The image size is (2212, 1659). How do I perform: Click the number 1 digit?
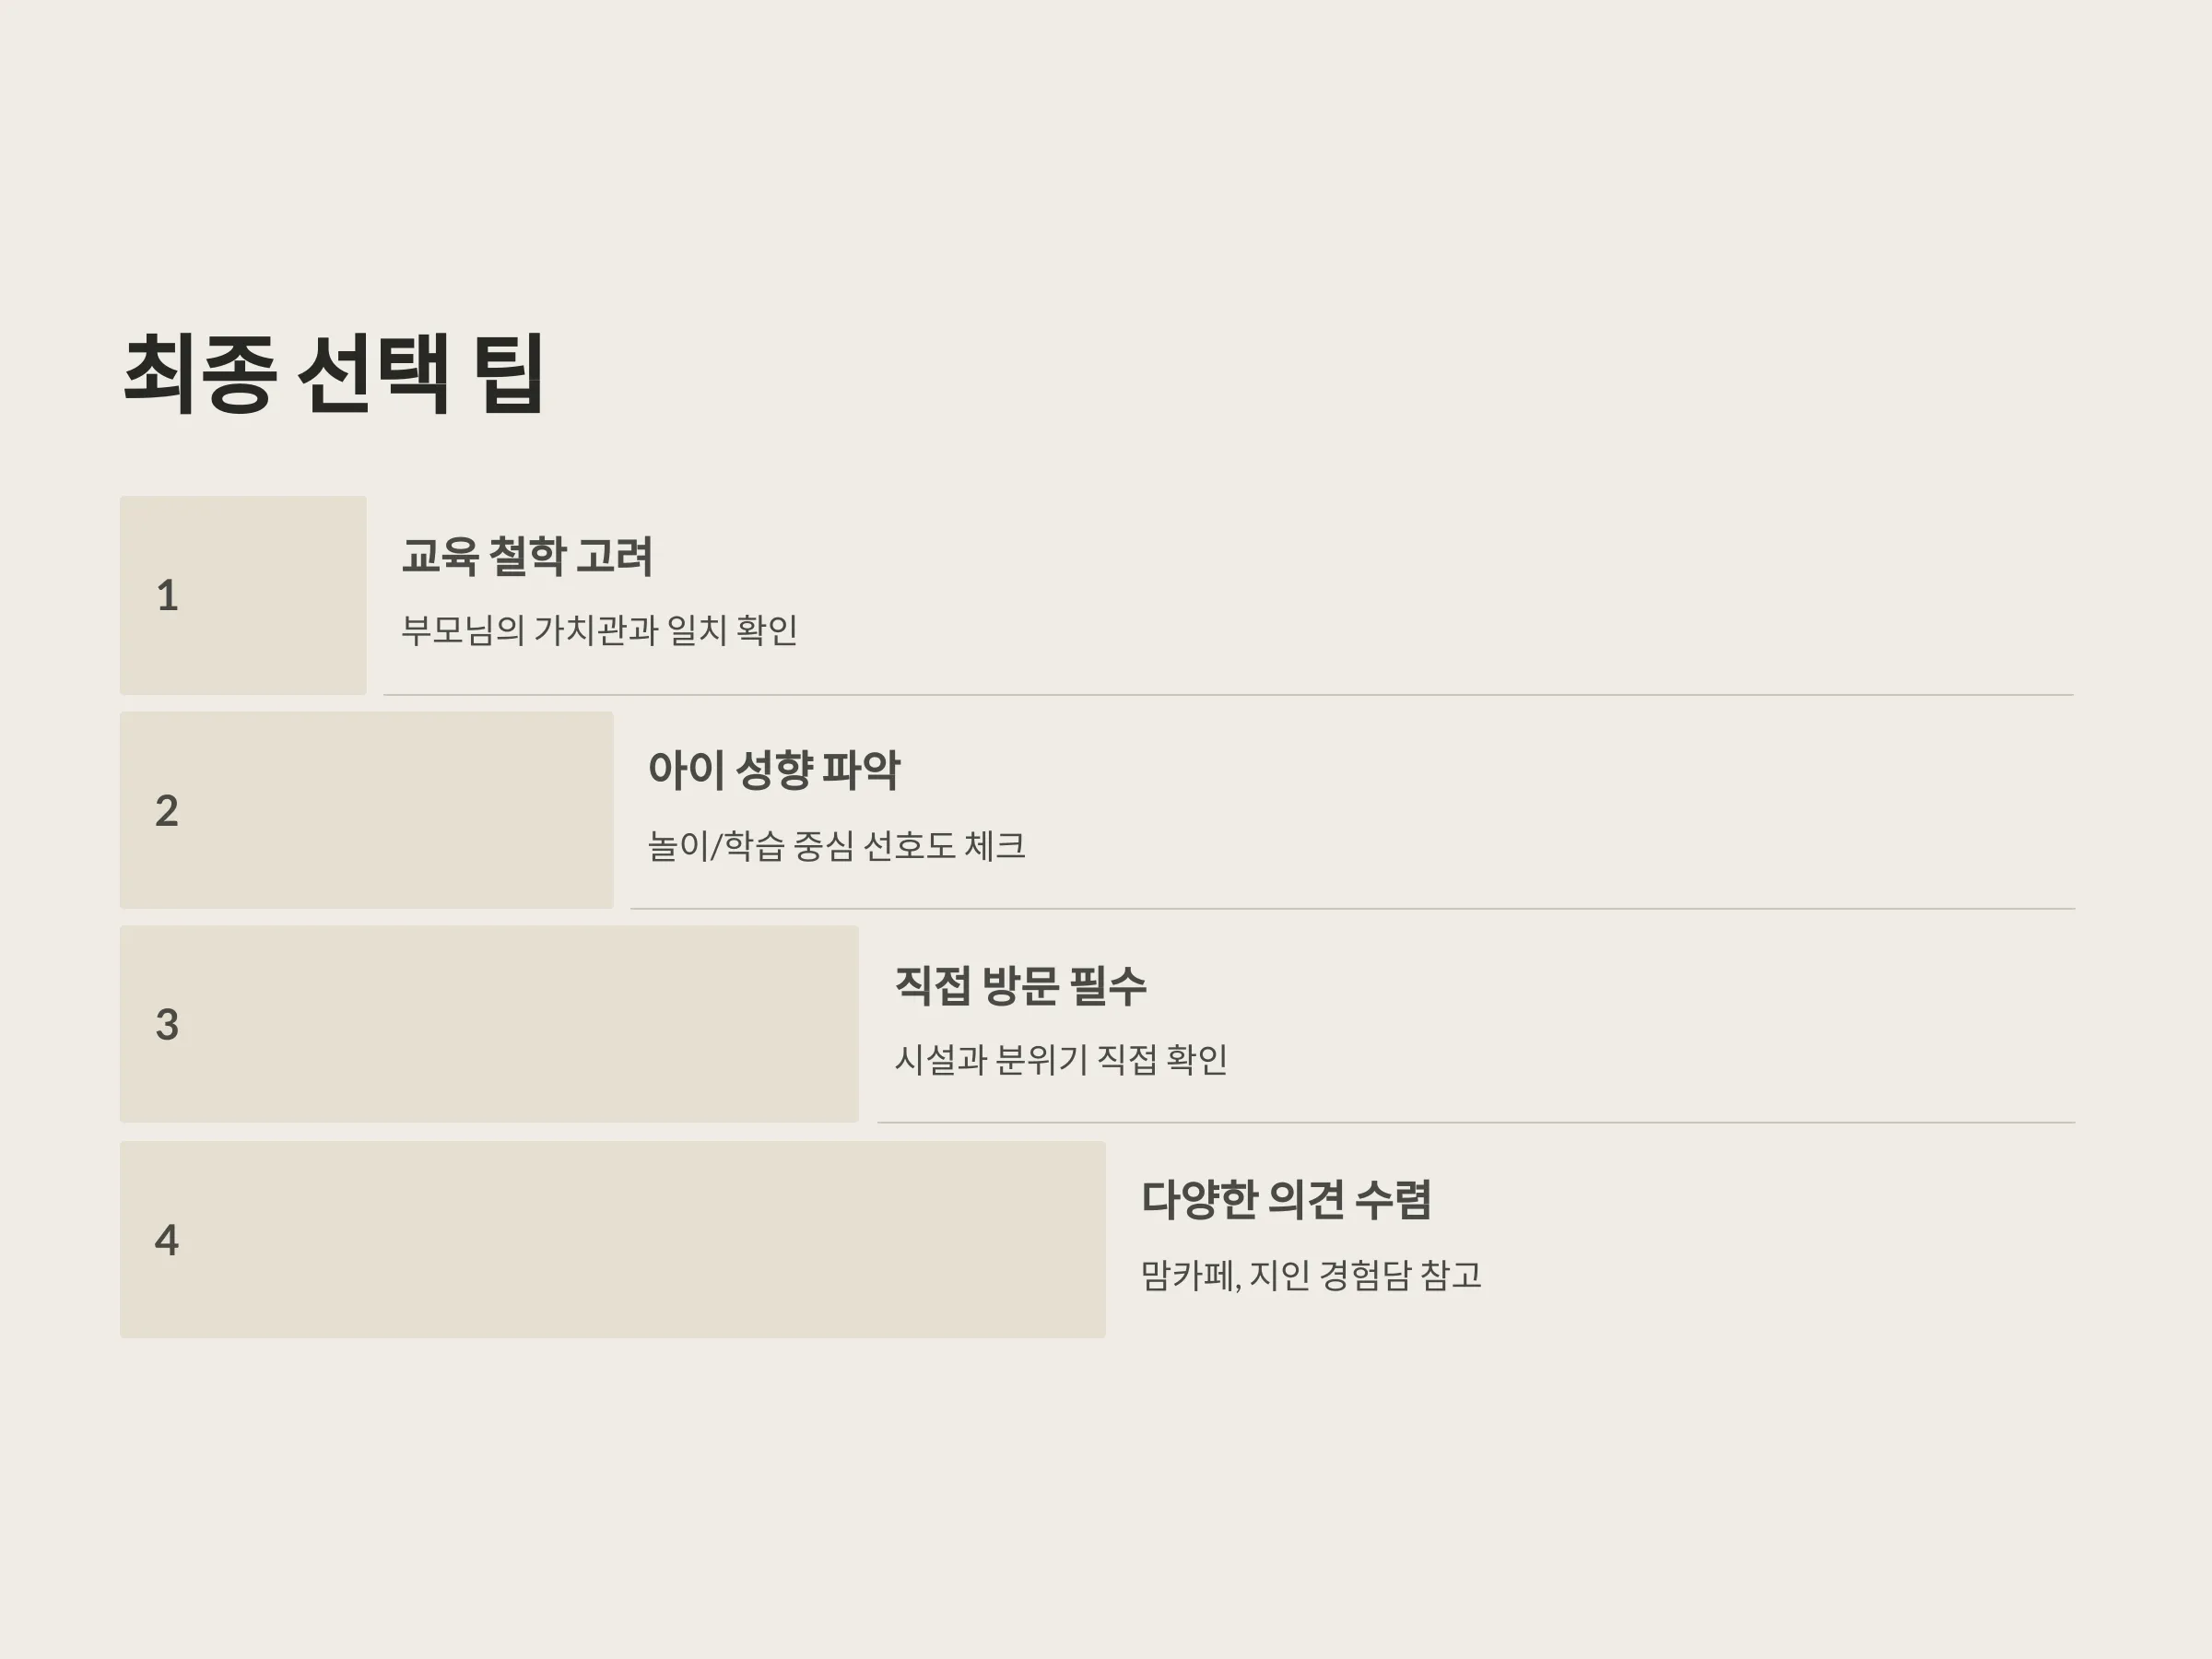(x=167, y=596)
